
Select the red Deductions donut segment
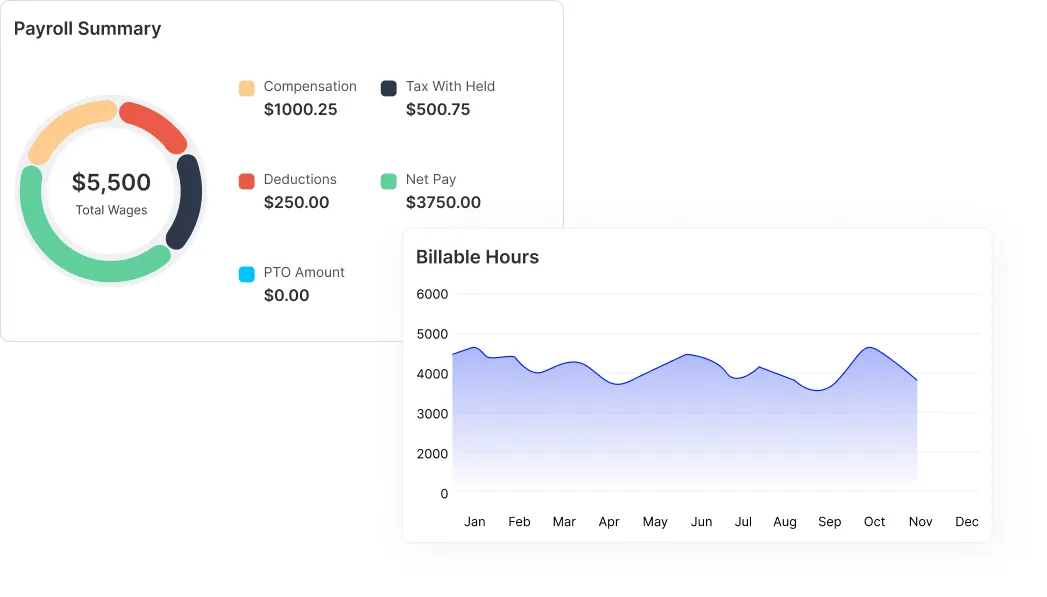click(155, 123)
